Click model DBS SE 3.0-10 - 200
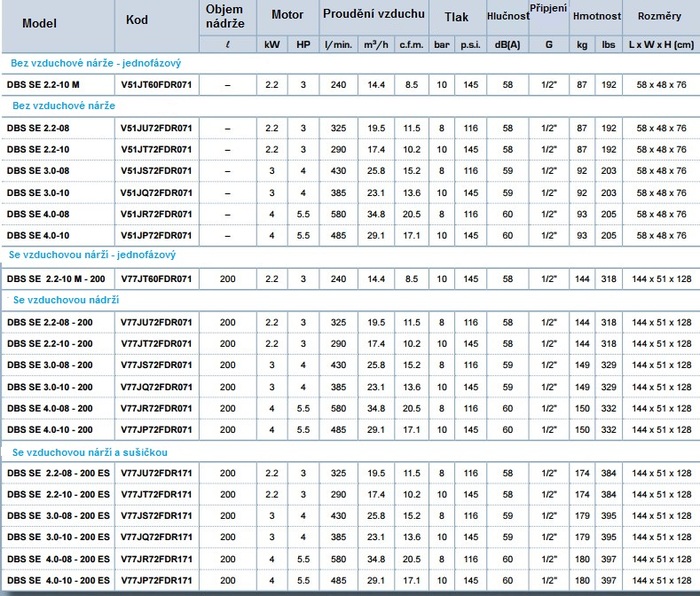 pyautogui.click(x=50, y=387)
